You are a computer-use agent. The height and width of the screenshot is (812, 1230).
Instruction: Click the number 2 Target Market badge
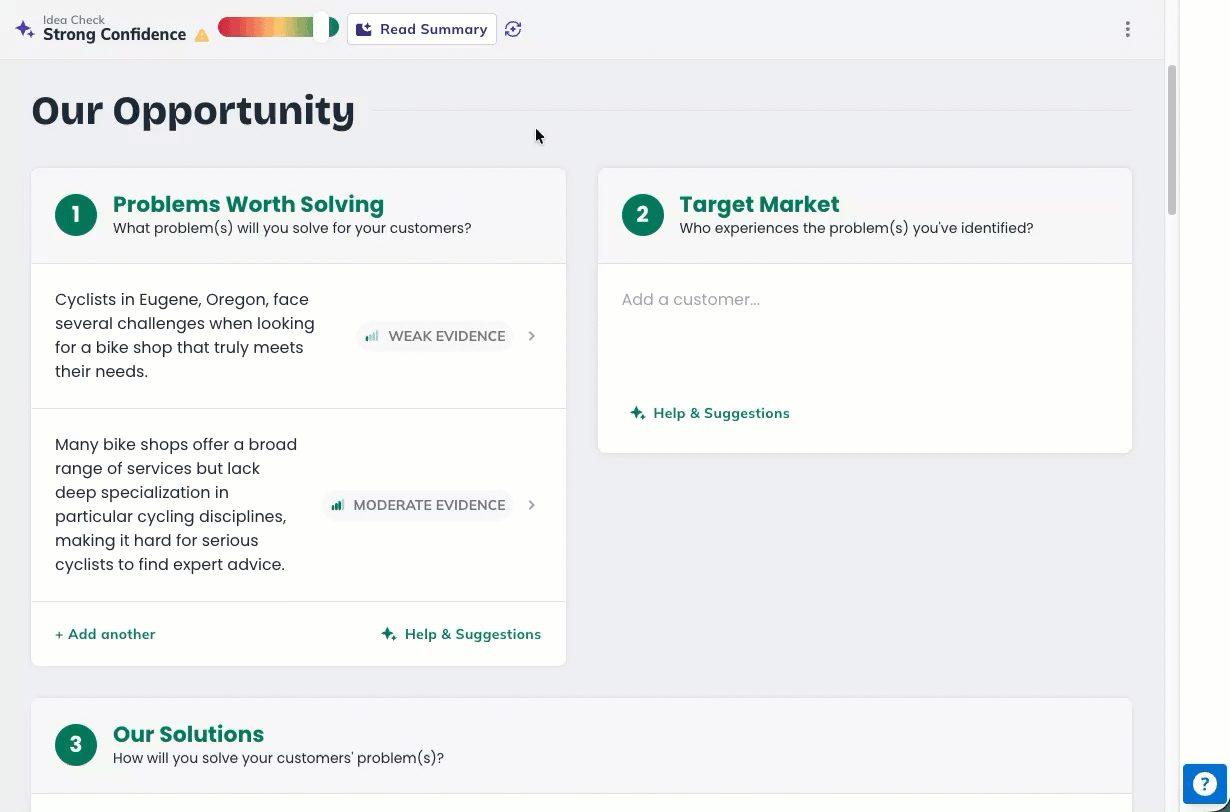tap(642, 215)
